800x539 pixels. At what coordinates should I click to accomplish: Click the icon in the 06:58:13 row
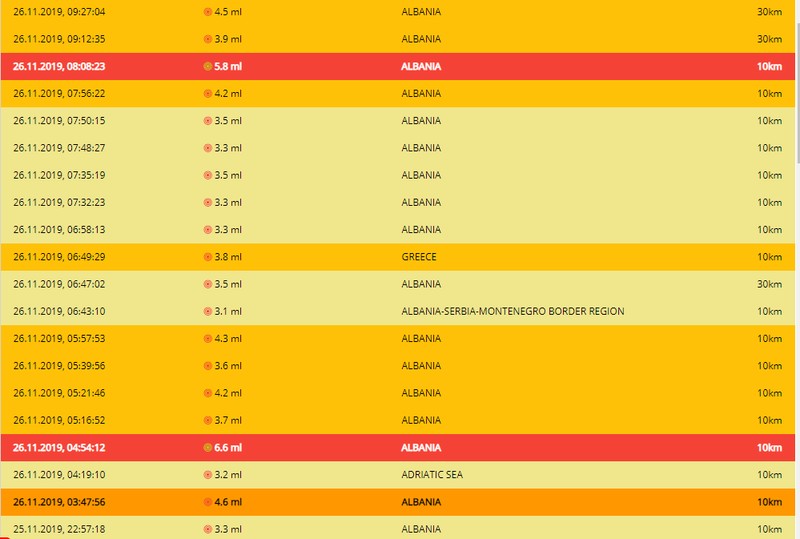[x=208, y=230]
